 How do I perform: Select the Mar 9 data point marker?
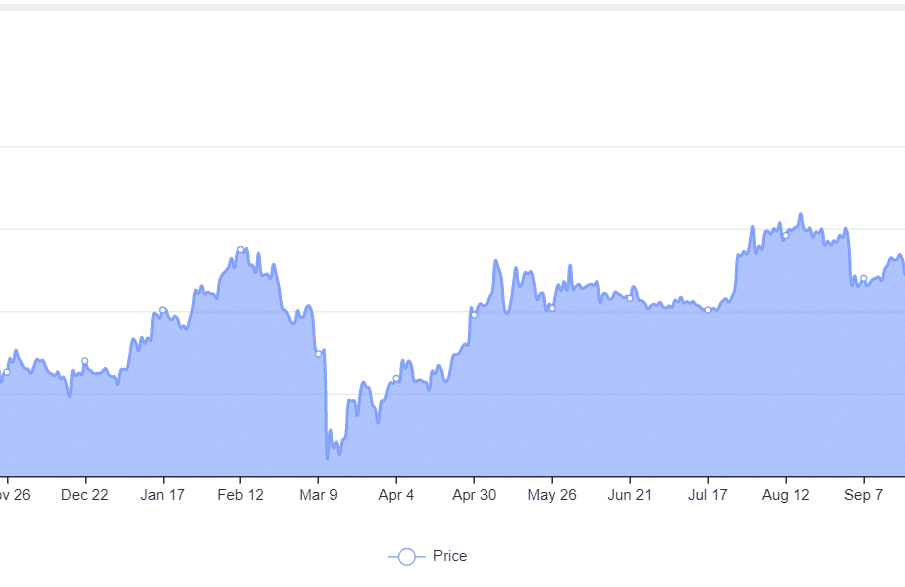point(319,354)
